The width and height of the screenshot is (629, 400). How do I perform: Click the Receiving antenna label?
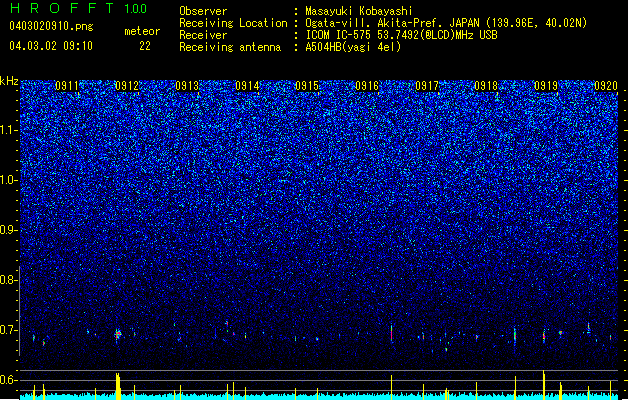tap(230, 47)
